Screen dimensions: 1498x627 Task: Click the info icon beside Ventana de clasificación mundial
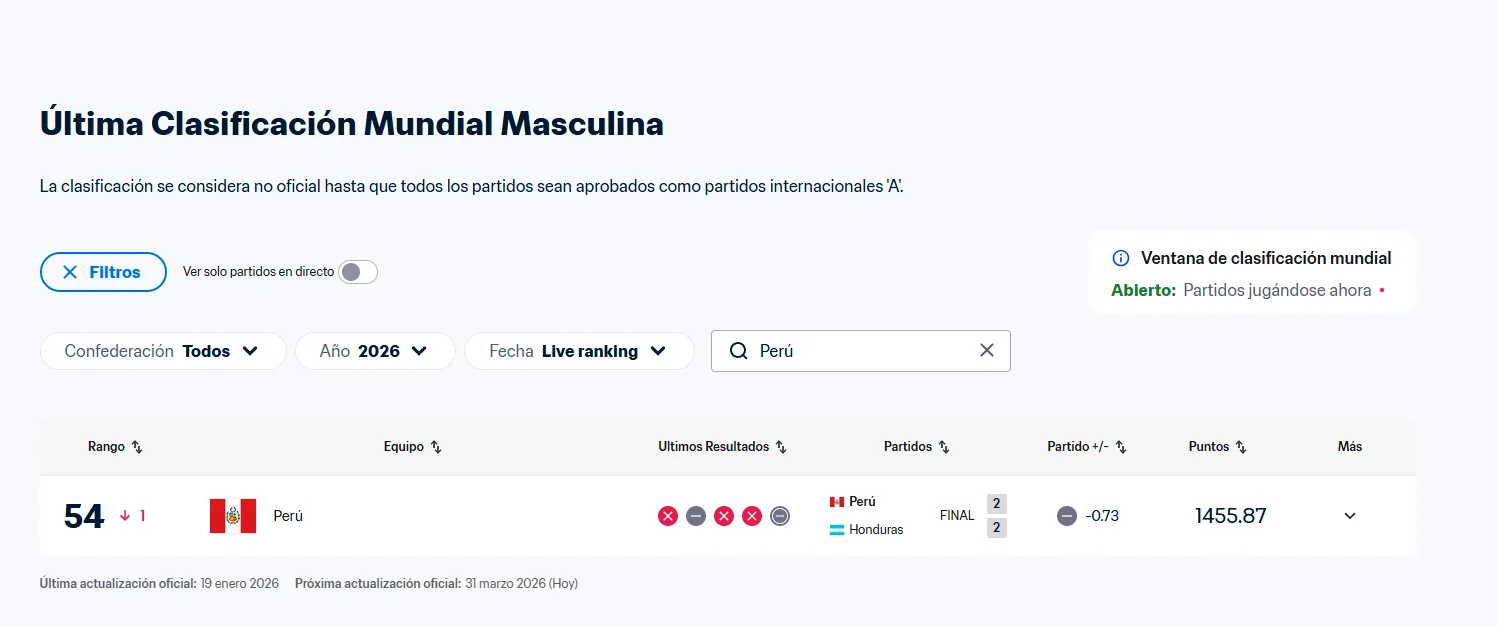tap(1121, 258)
